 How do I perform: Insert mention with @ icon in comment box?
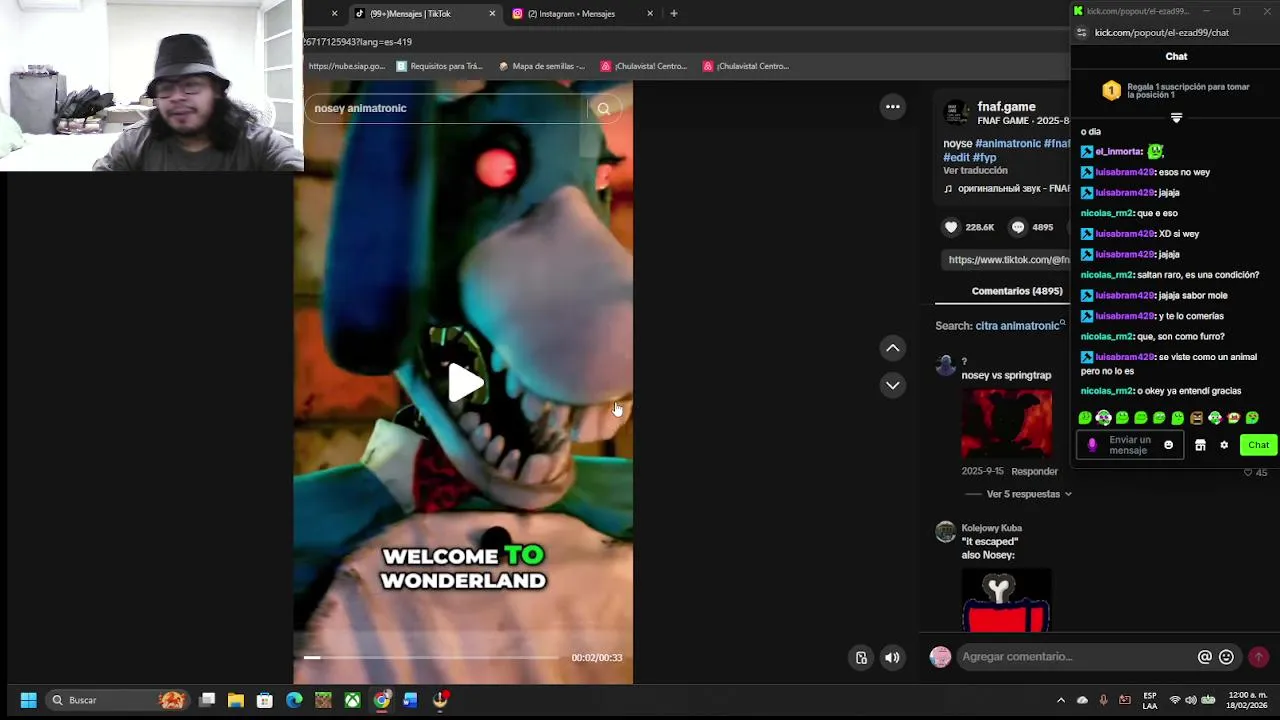click(1205, 657)
